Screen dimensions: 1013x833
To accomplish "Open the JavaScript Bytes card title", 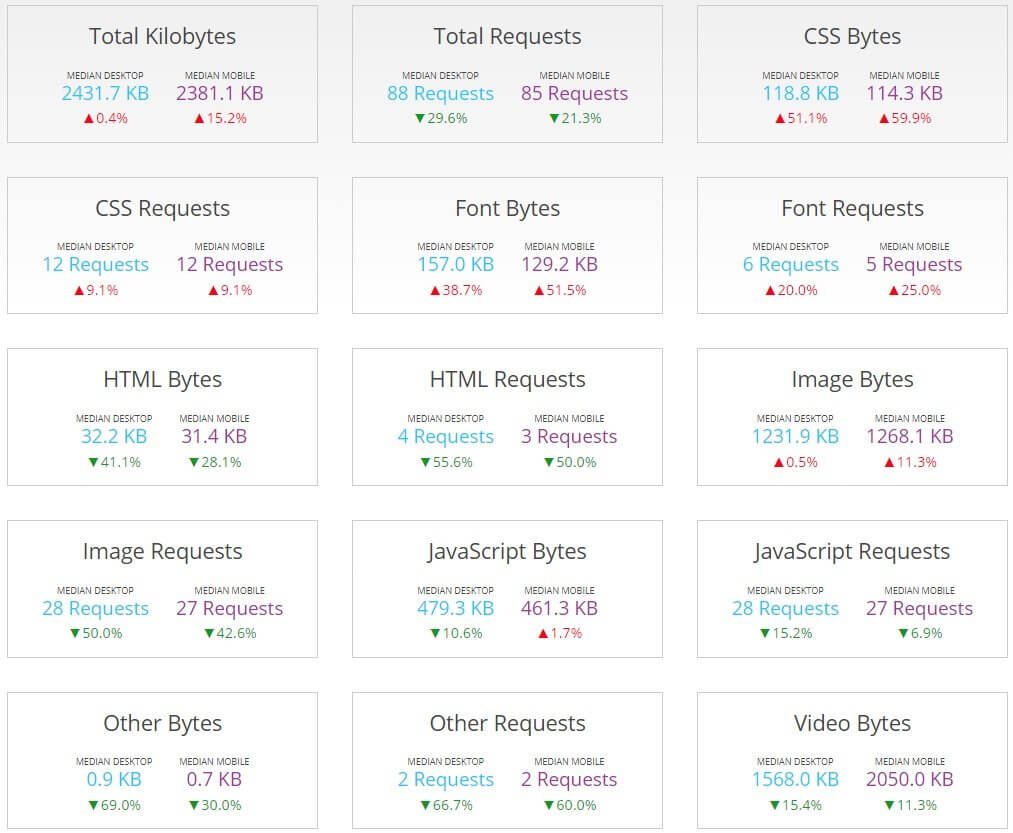I will 507,552.
